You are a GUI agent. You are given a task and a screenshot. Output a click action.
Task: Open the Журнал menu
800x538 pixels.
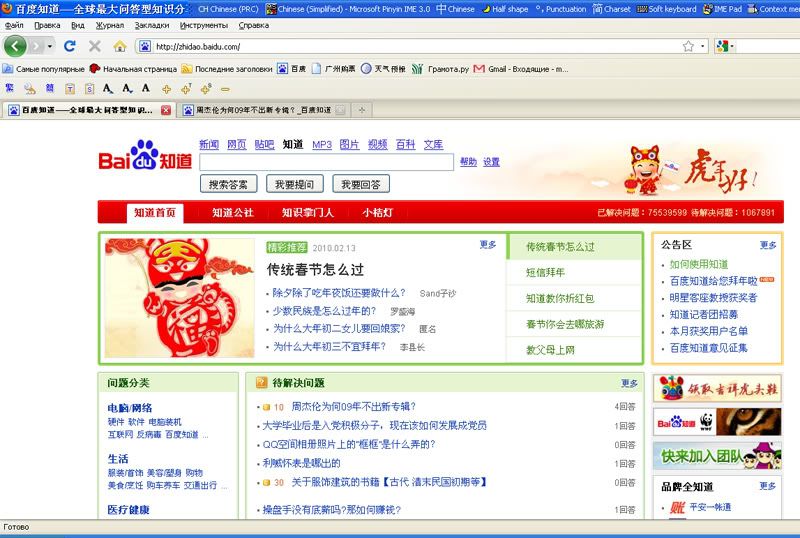click(x=110, y=25)
